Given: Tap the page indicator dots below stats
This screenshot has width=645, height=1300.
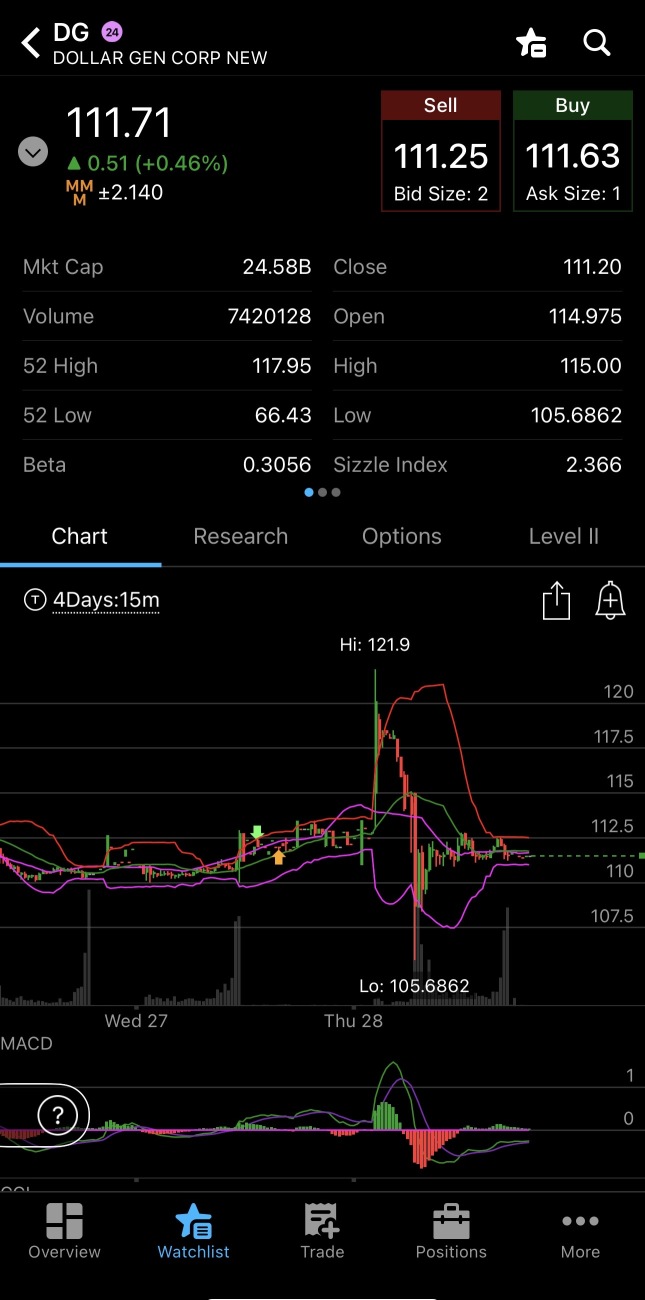Looking at the screenshot, I should (322, 492).
